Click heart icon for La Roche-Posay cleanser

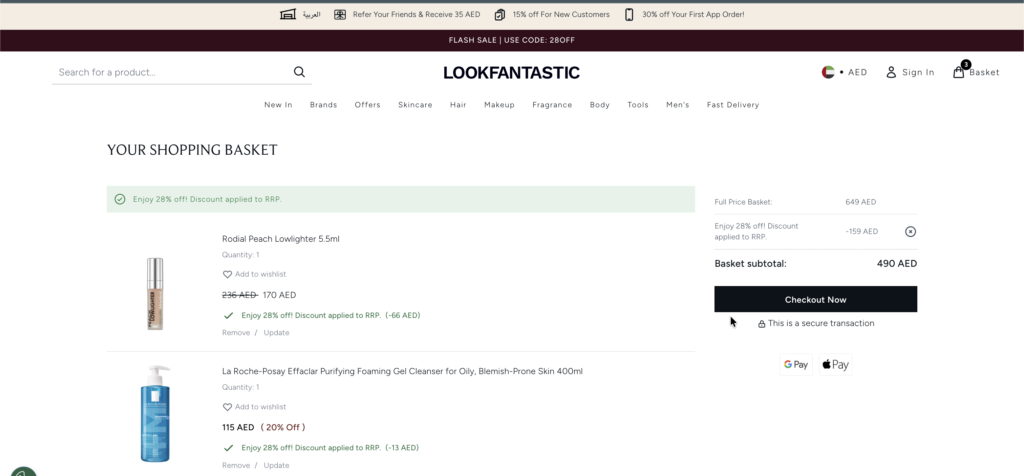point(227,407)
